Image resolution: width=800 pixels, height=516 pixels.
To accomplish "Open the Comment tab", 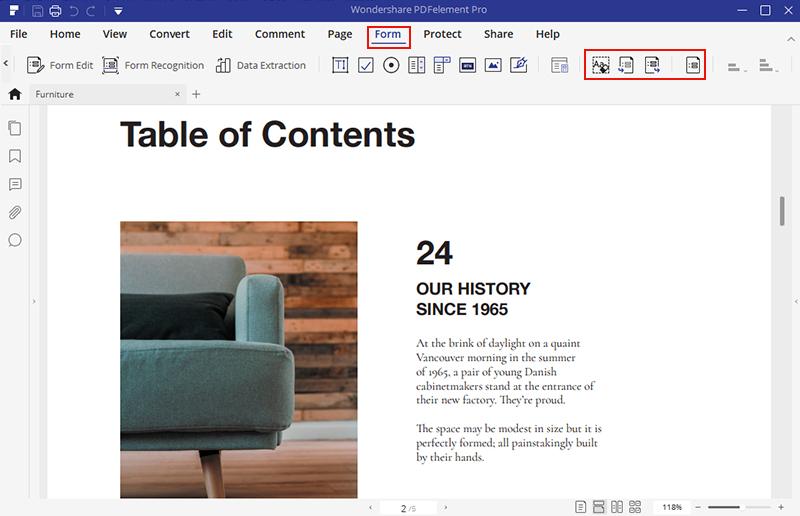I will point(280,34).
